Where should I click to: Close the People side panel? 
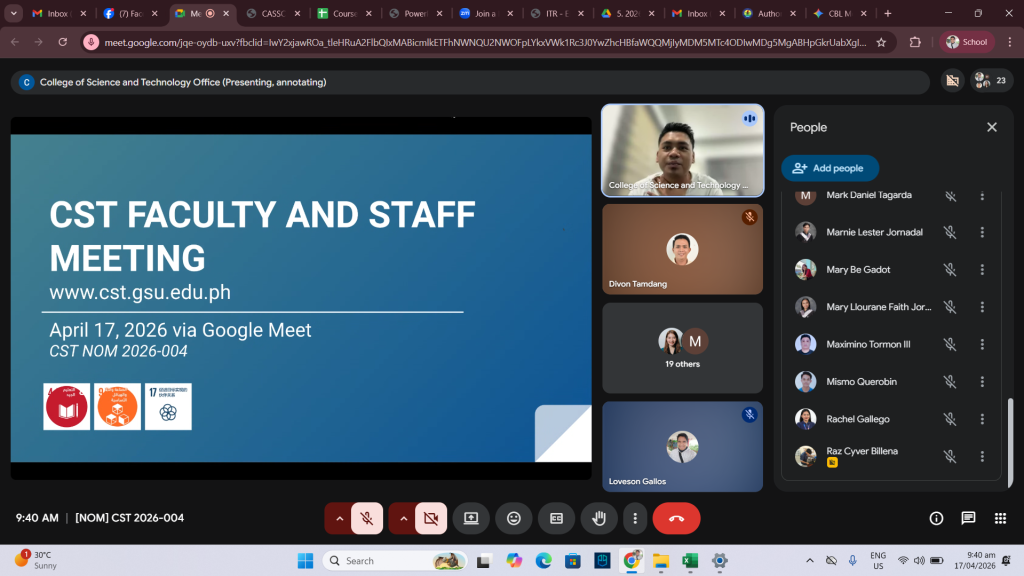(992, 127)
